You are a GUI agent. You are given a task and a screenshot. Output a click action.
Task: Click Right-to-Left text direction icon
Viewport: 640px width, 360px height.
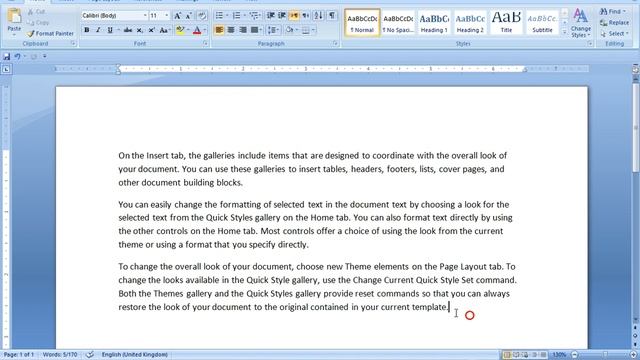click(x=305, y=16)
